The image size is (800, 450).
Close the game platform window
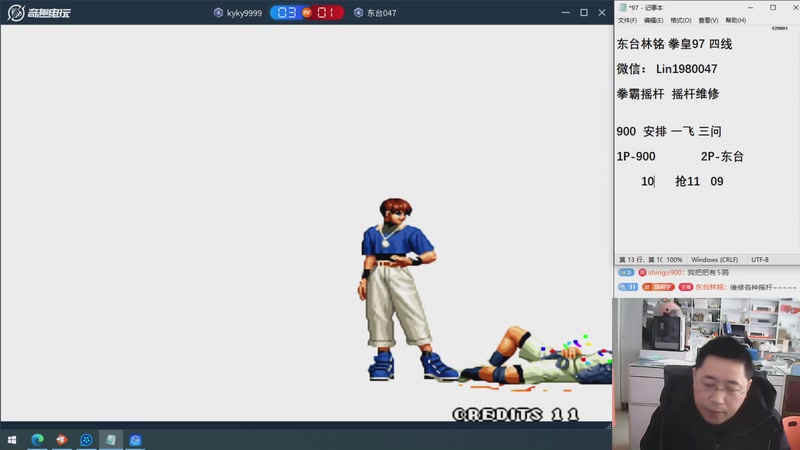point(602,12)
